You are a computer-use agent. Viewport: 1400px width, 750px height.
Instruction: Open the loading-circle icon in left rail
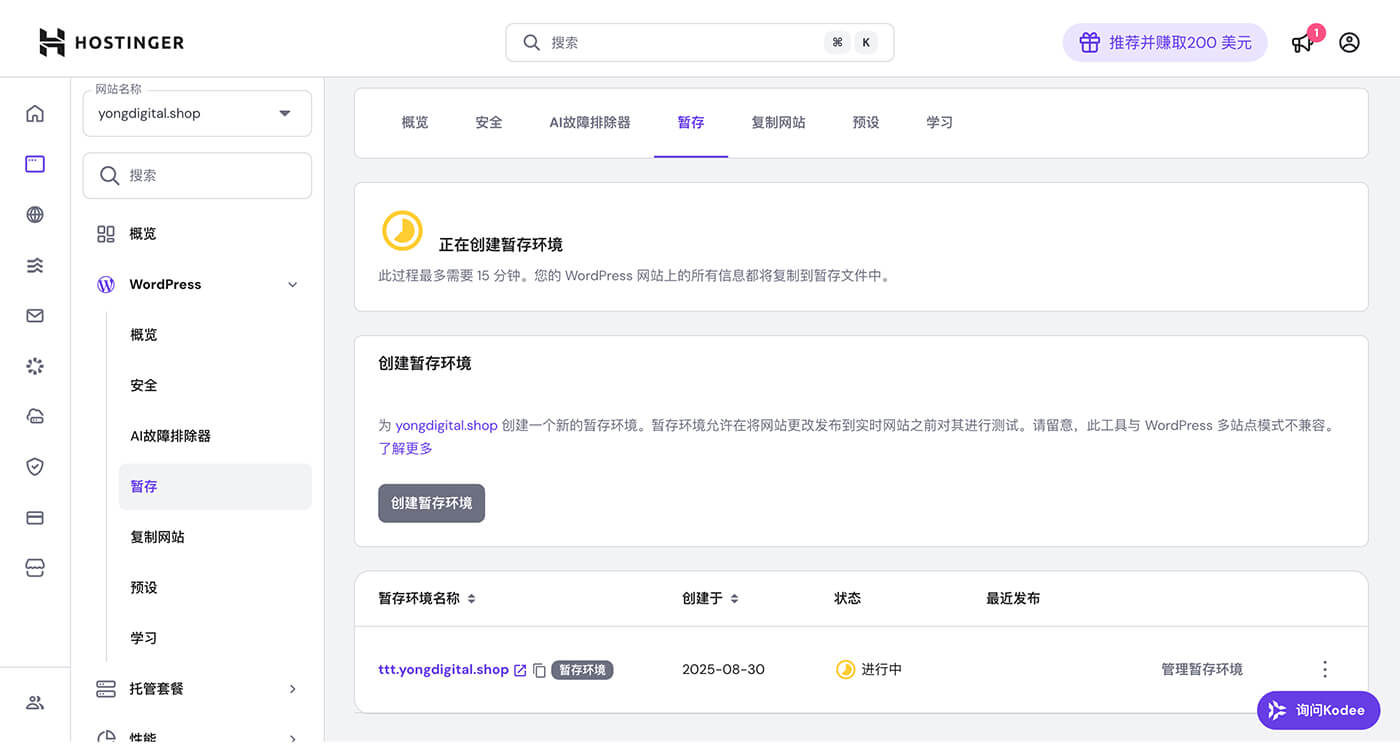(x=35, y=366)
